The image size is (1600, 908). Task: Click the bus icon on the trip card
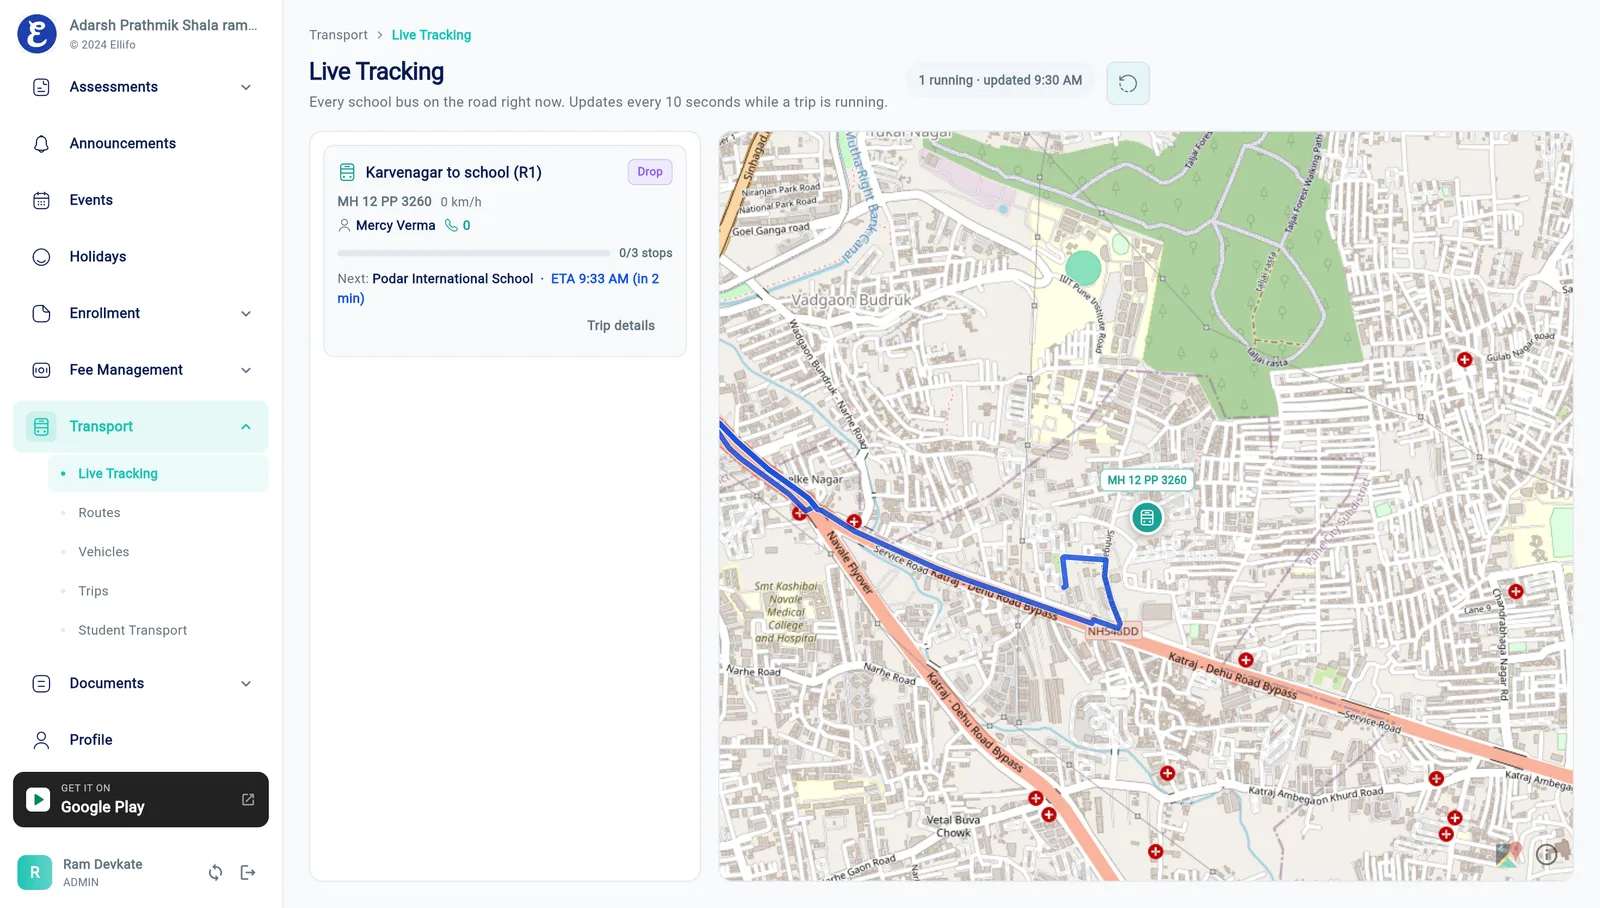347,172
